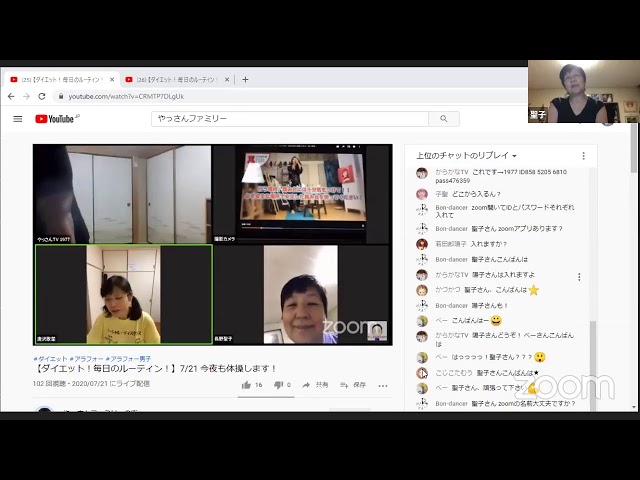The image size is (640, 480).
Task: Open more actions ellipsis below video
Action: coord(383,386)
